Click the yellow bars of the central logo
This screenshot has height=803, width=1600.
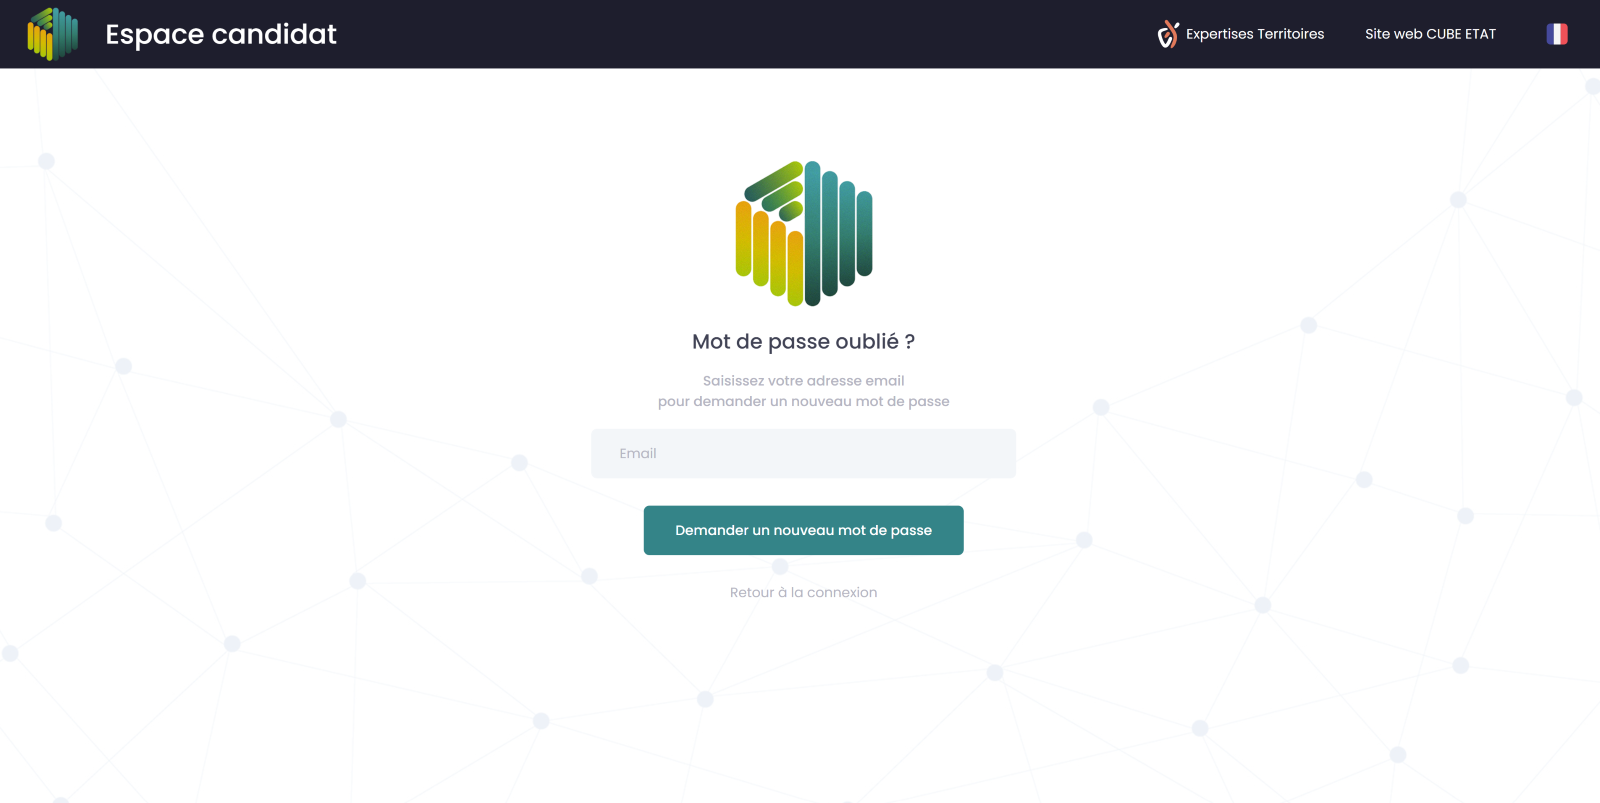click(769, 255)
